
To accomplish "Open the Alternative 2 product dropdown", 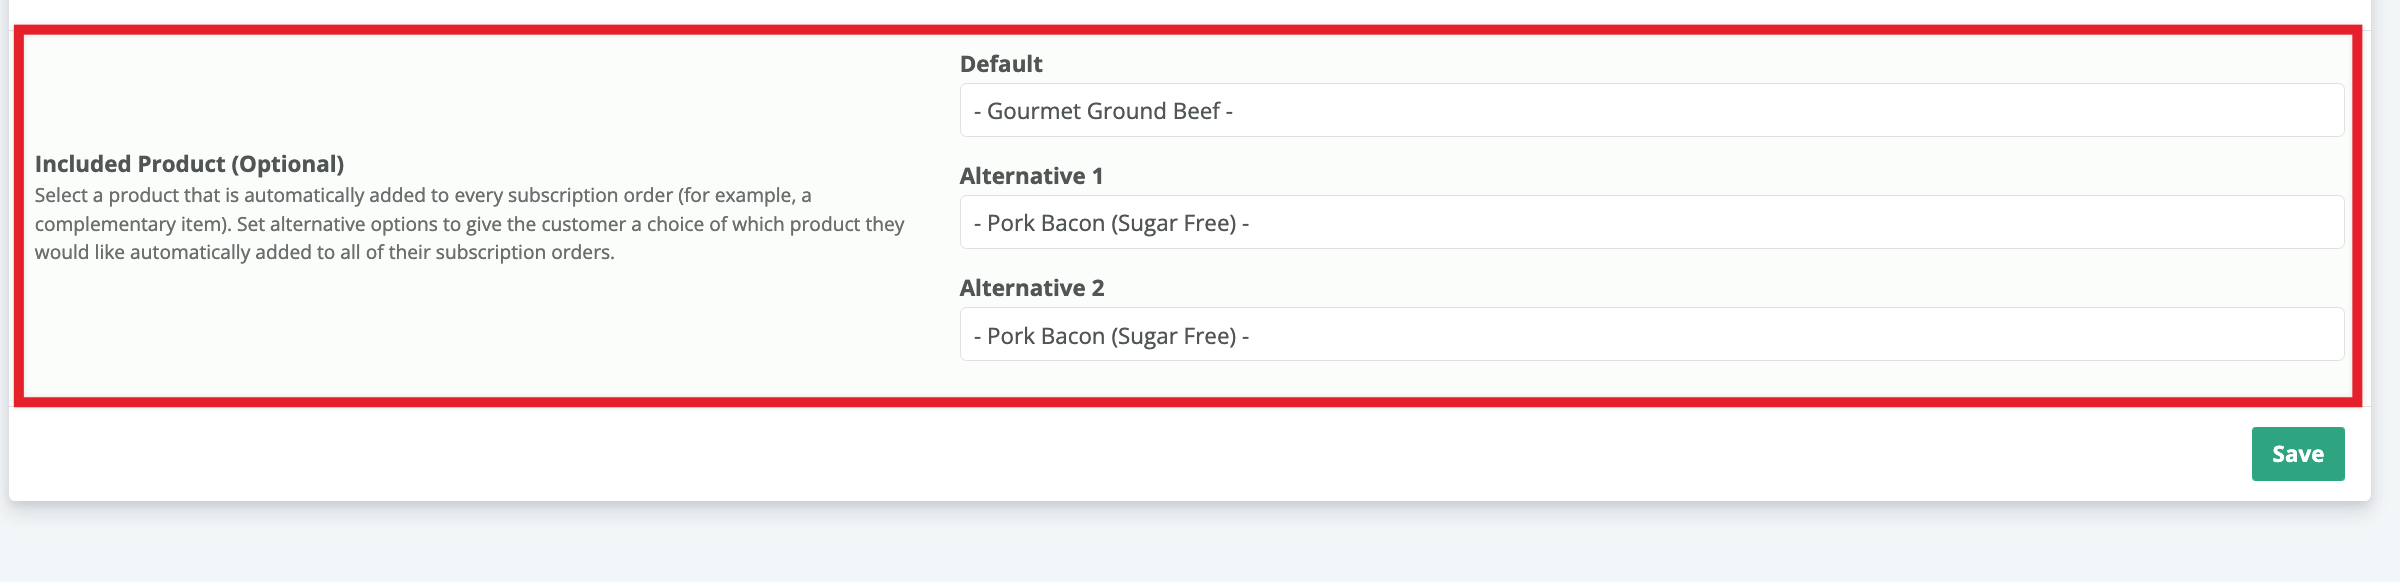I will (1650, 335).
